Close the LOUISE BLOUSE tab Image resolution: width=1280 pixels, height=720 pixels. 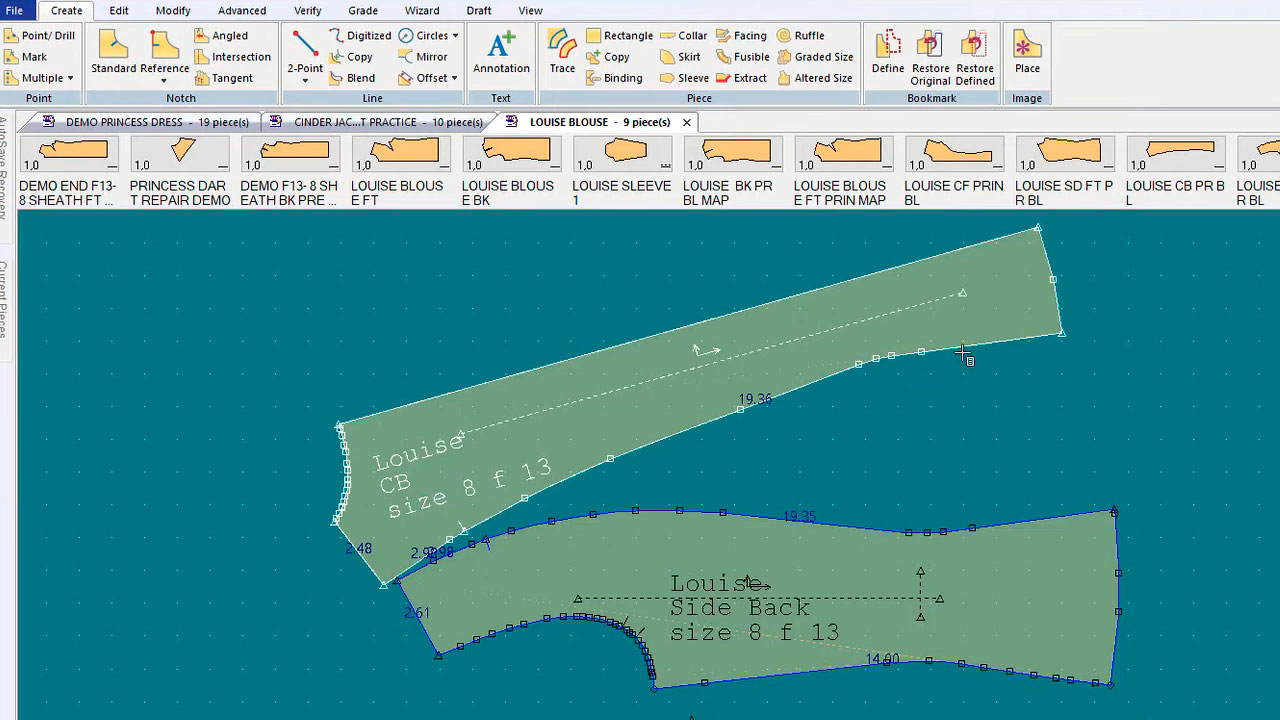coord(687,122)
